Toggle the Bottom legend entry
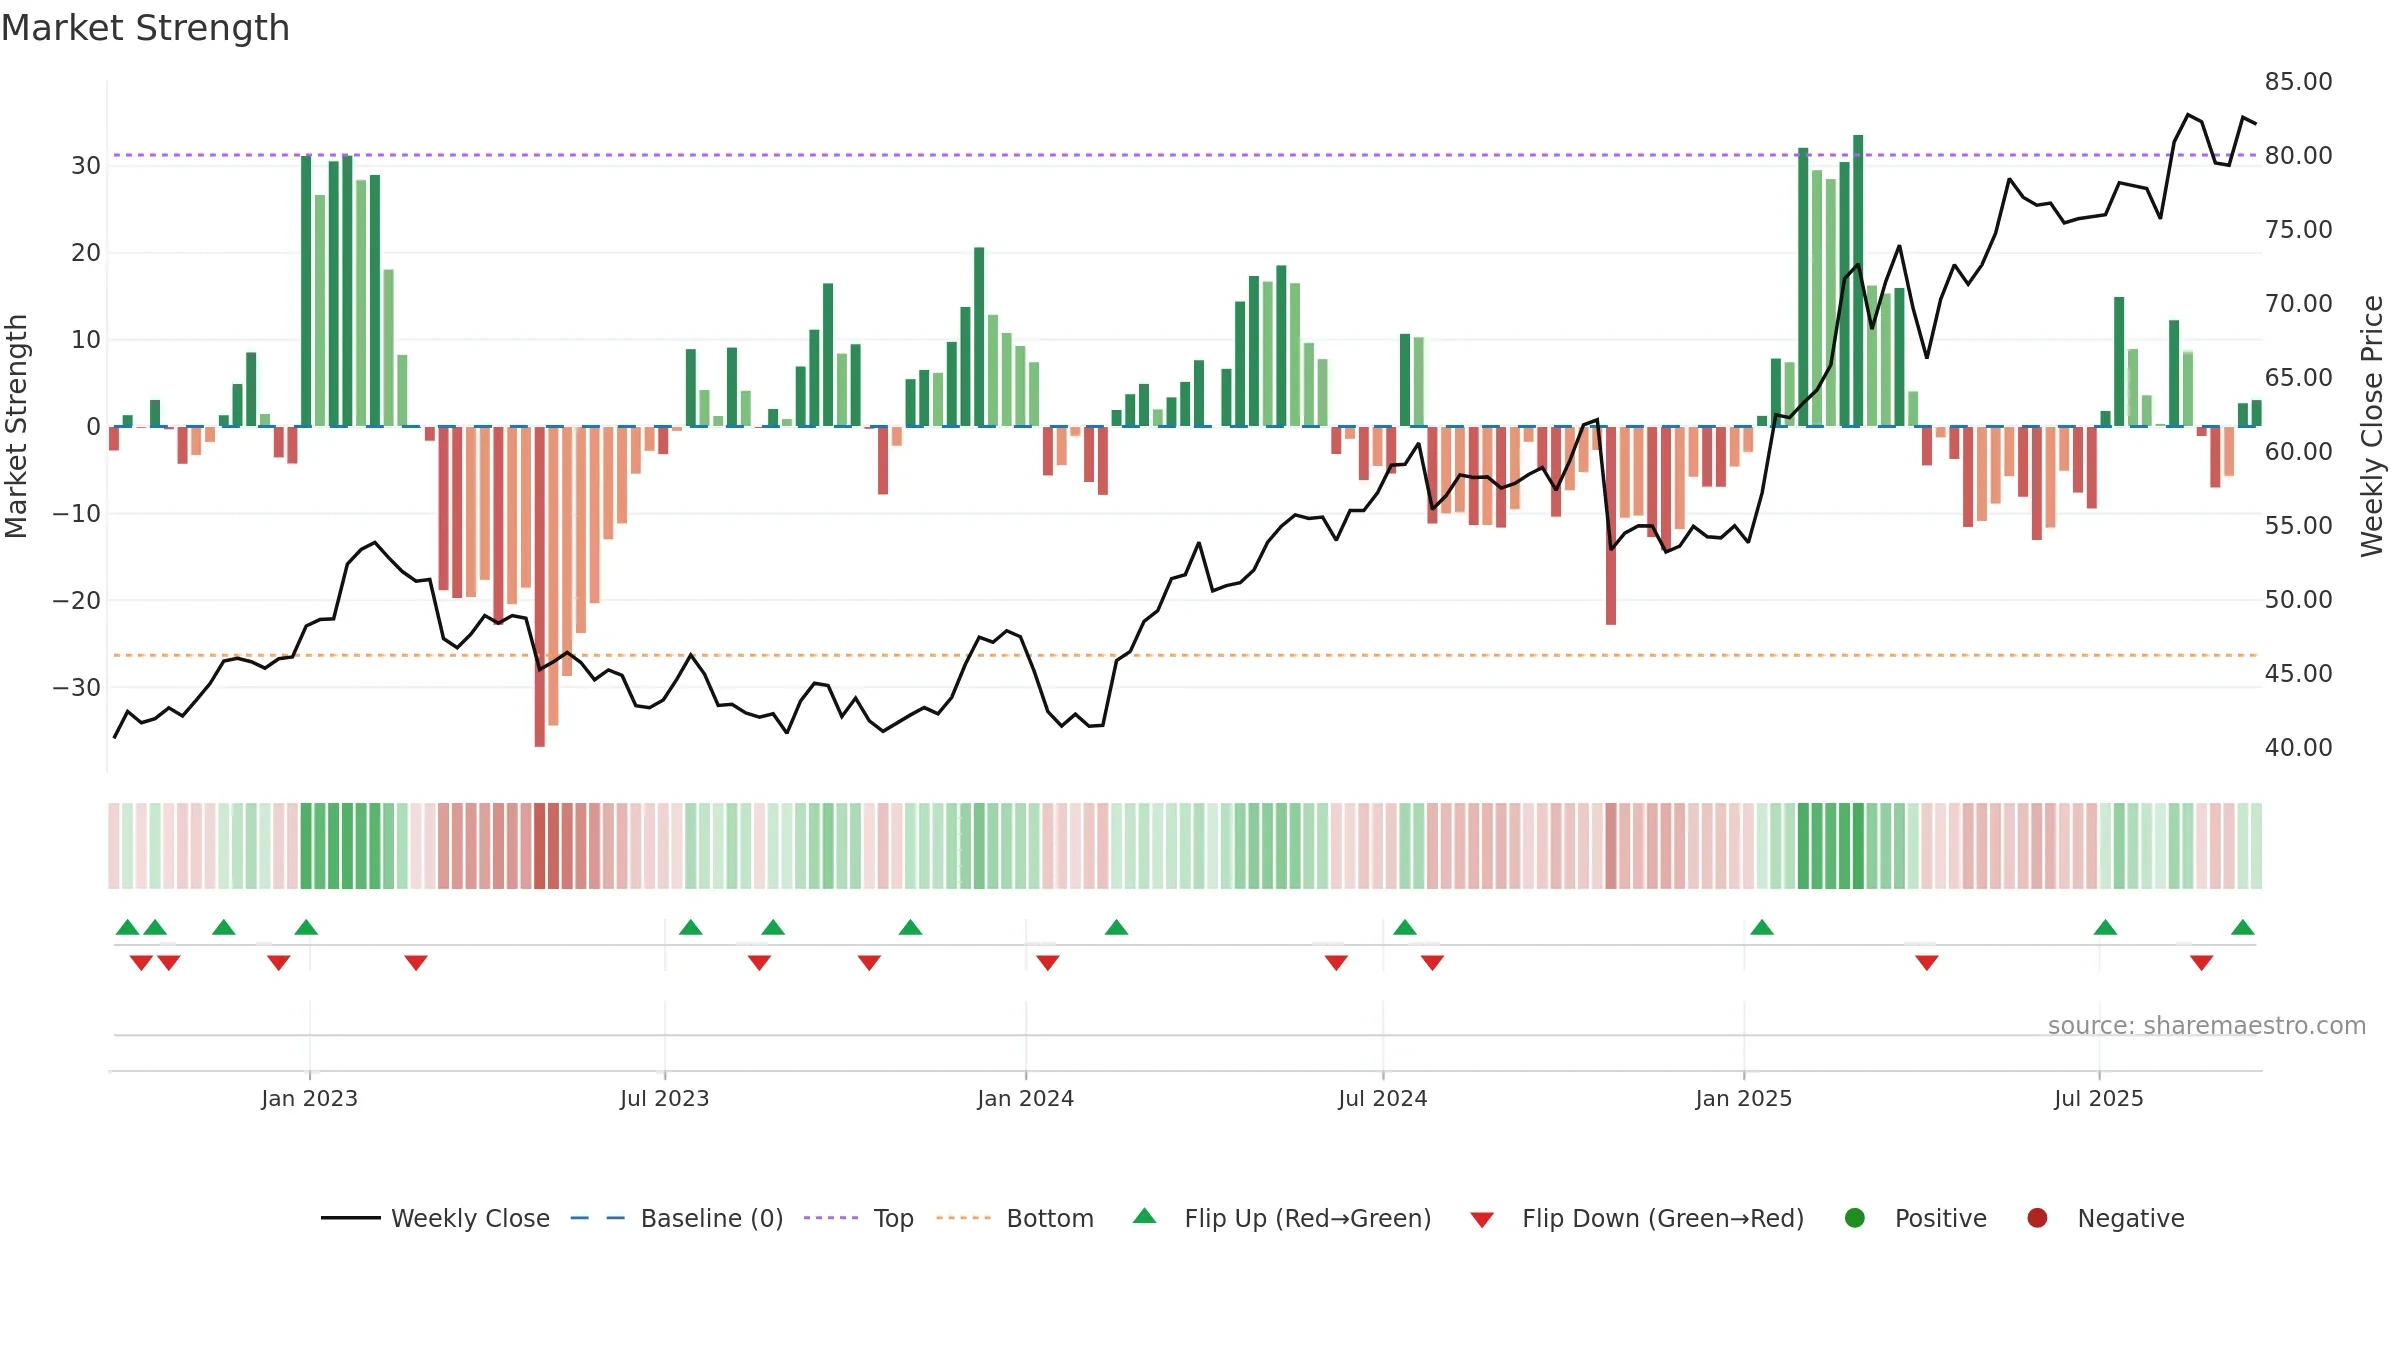This screenshot has width=2400, height=1350. point(1015,1218)
